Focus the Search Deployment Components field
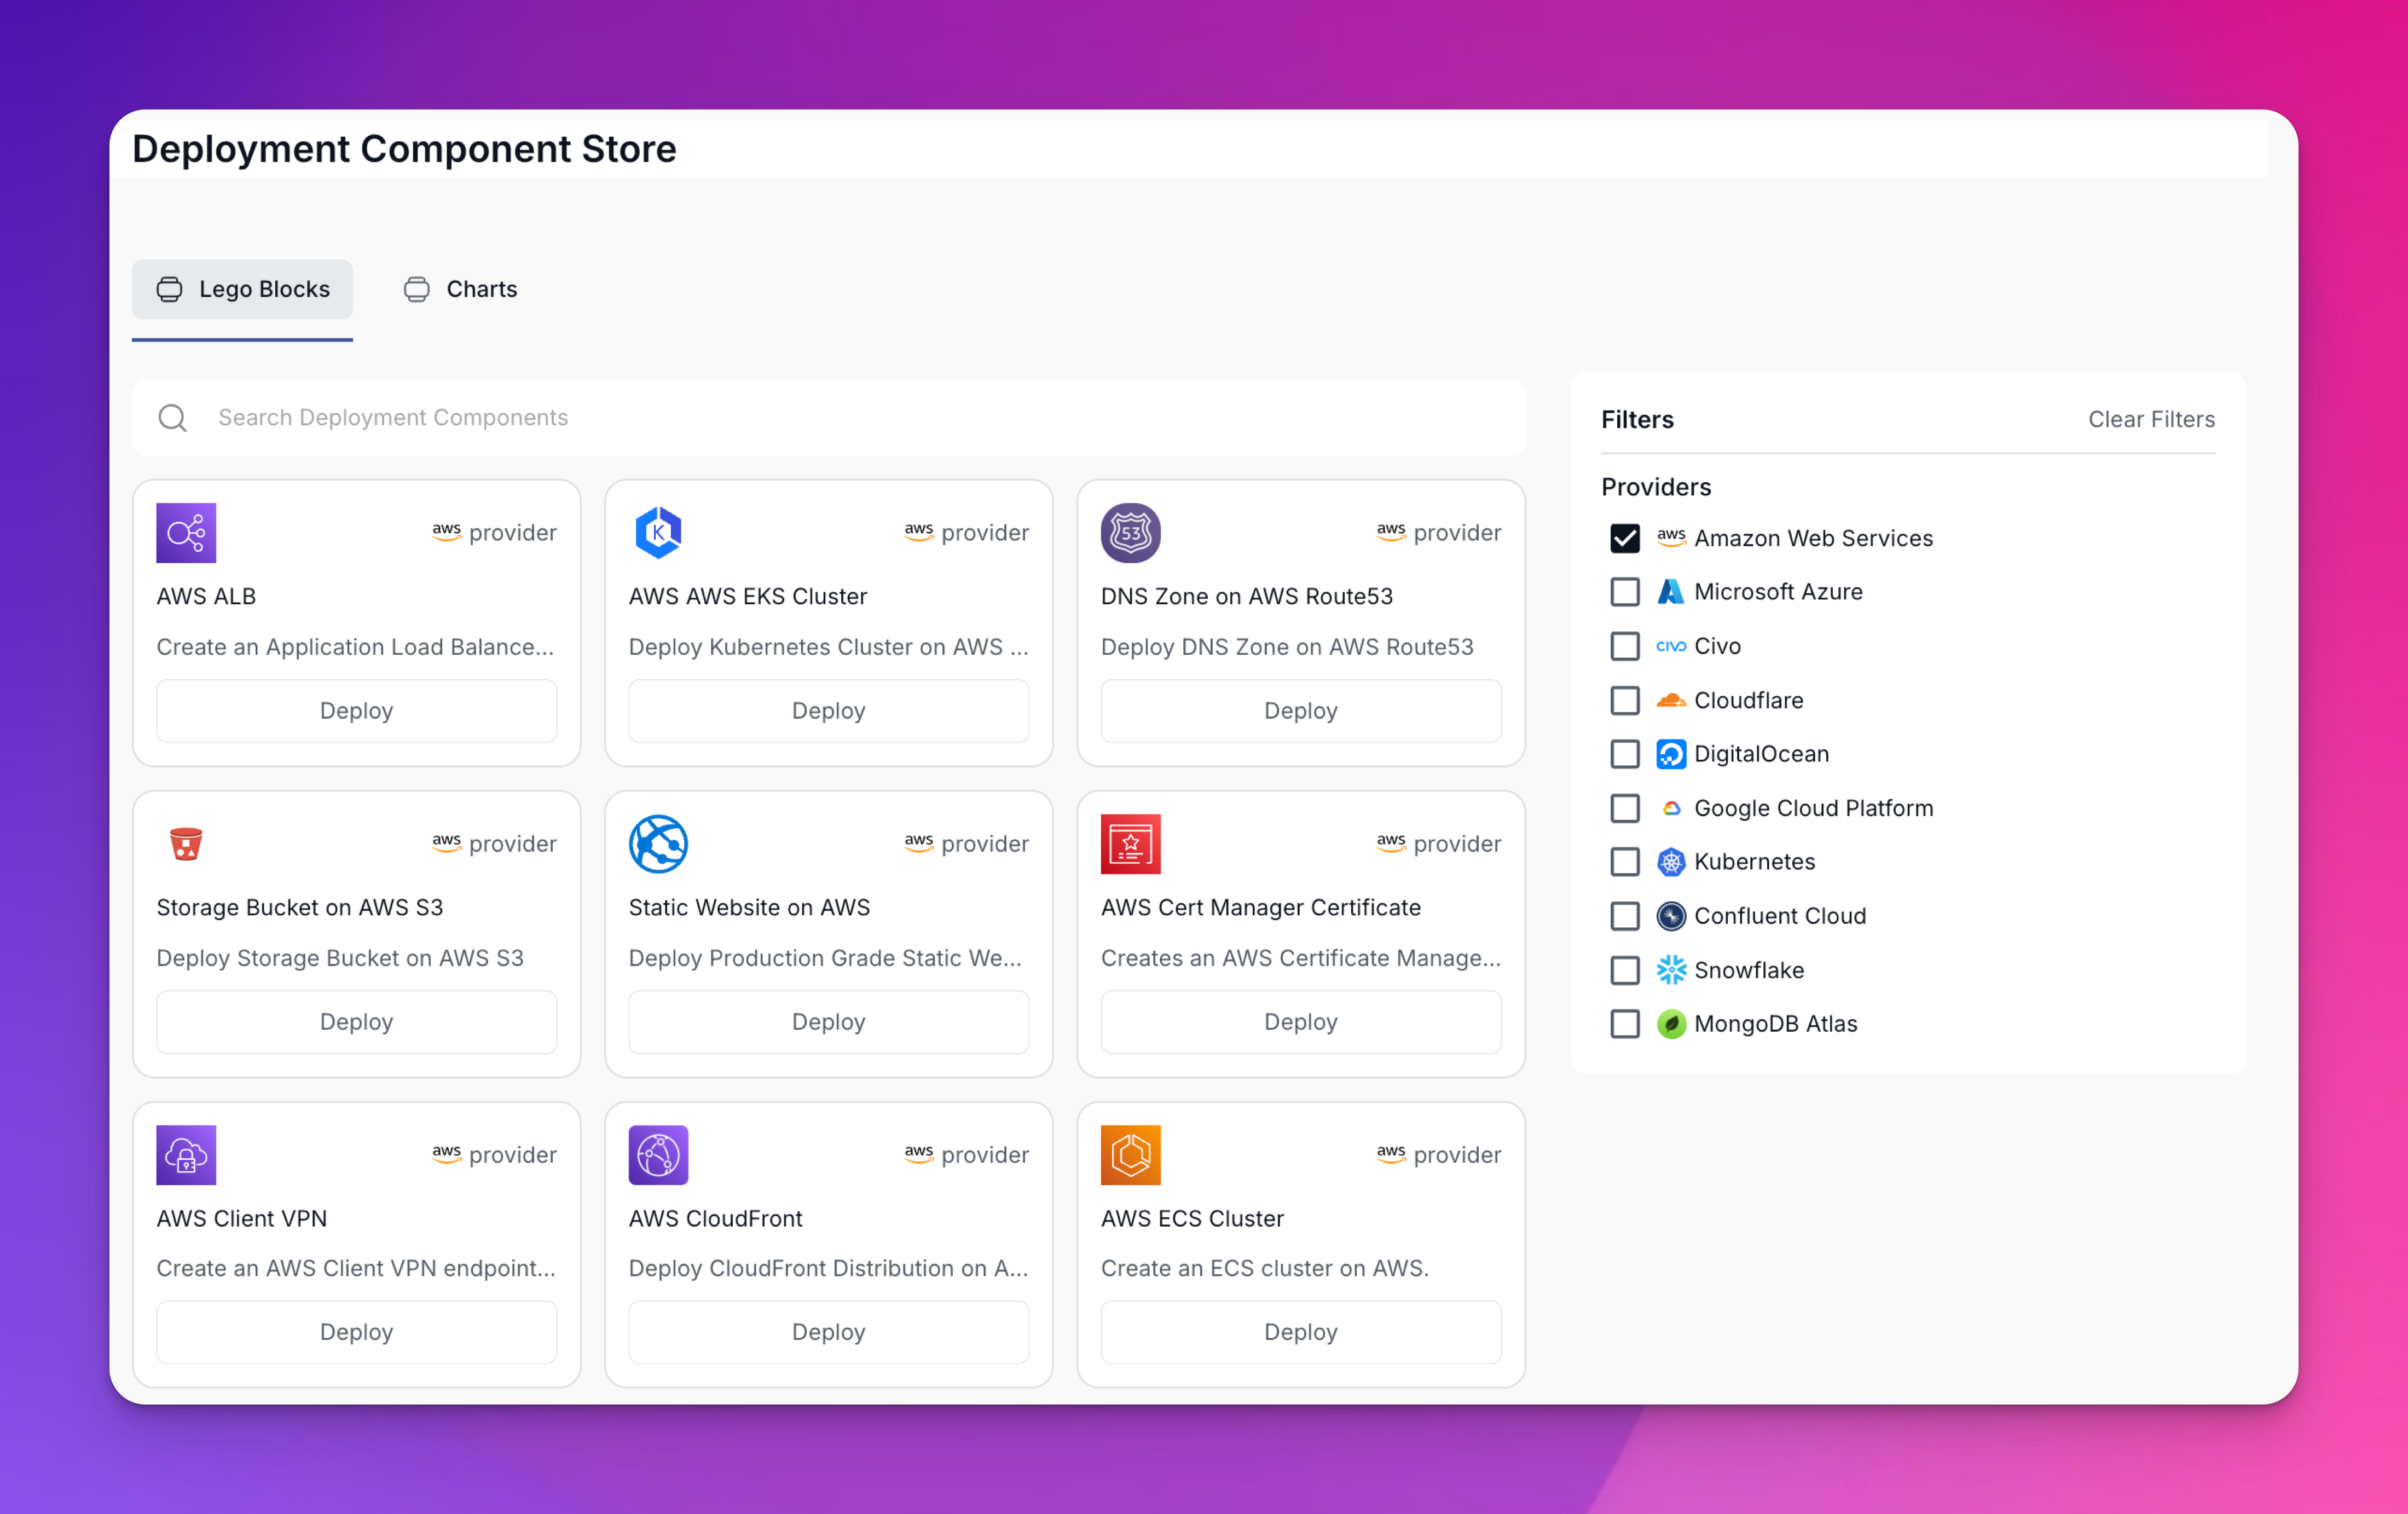 828,418
